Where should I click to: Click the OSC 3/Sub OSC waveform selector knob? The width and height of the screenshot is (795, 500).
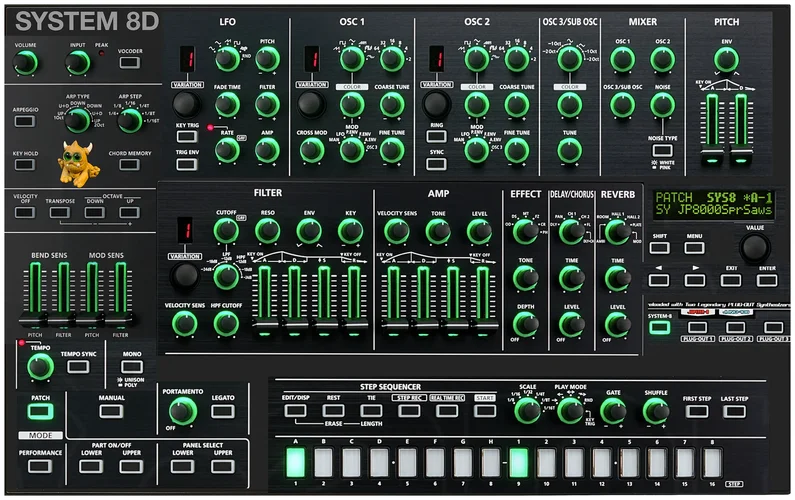570,59
